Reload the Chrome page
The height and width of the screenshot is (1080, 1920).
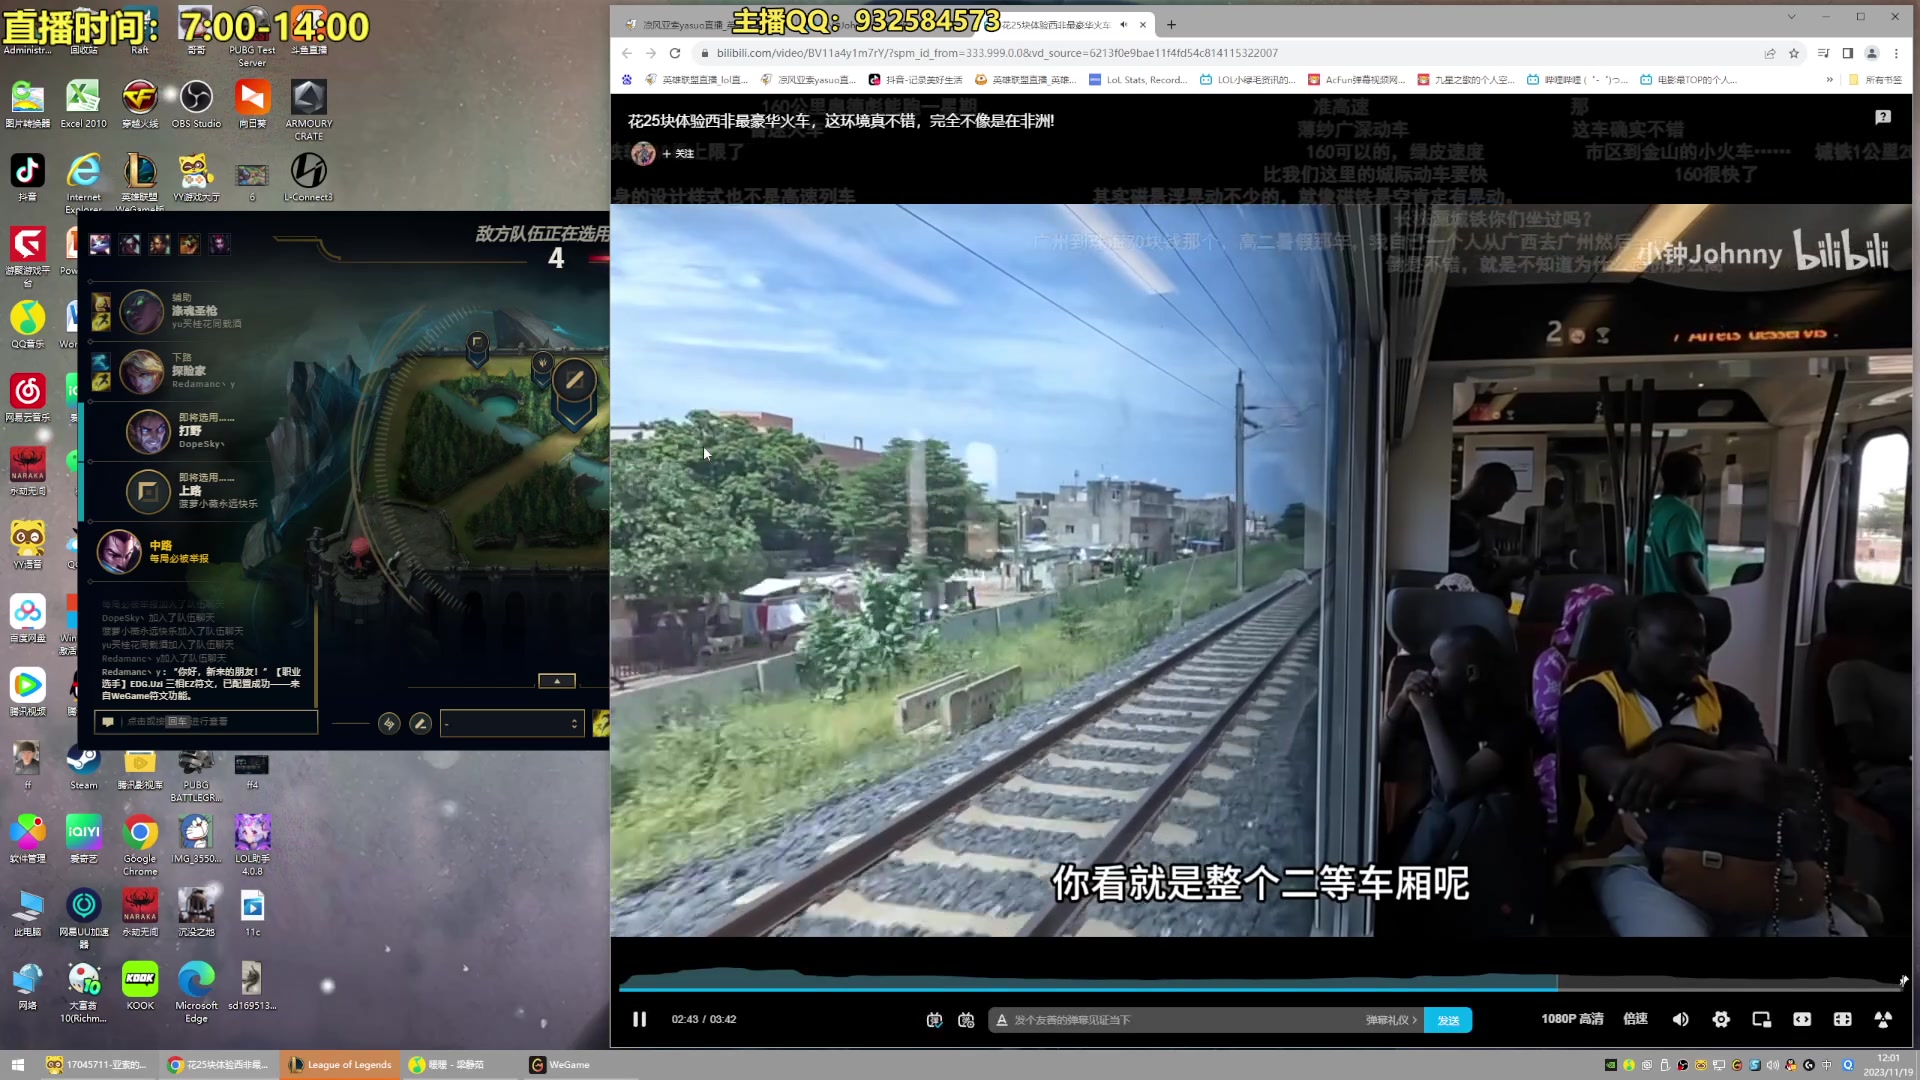[675, 53]
